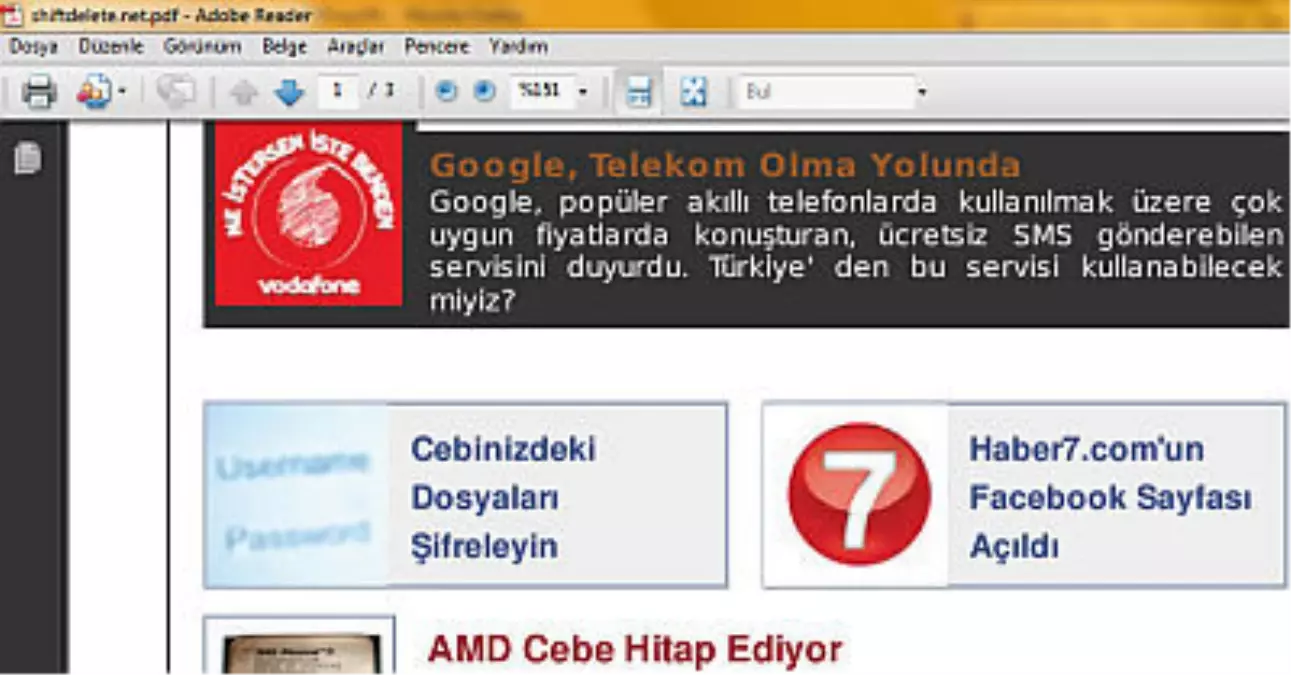
Task: Open Haber7.com'un Facebook Sayfası Açıldı link
Action: pyautogui.click(x=1110, y=497)
